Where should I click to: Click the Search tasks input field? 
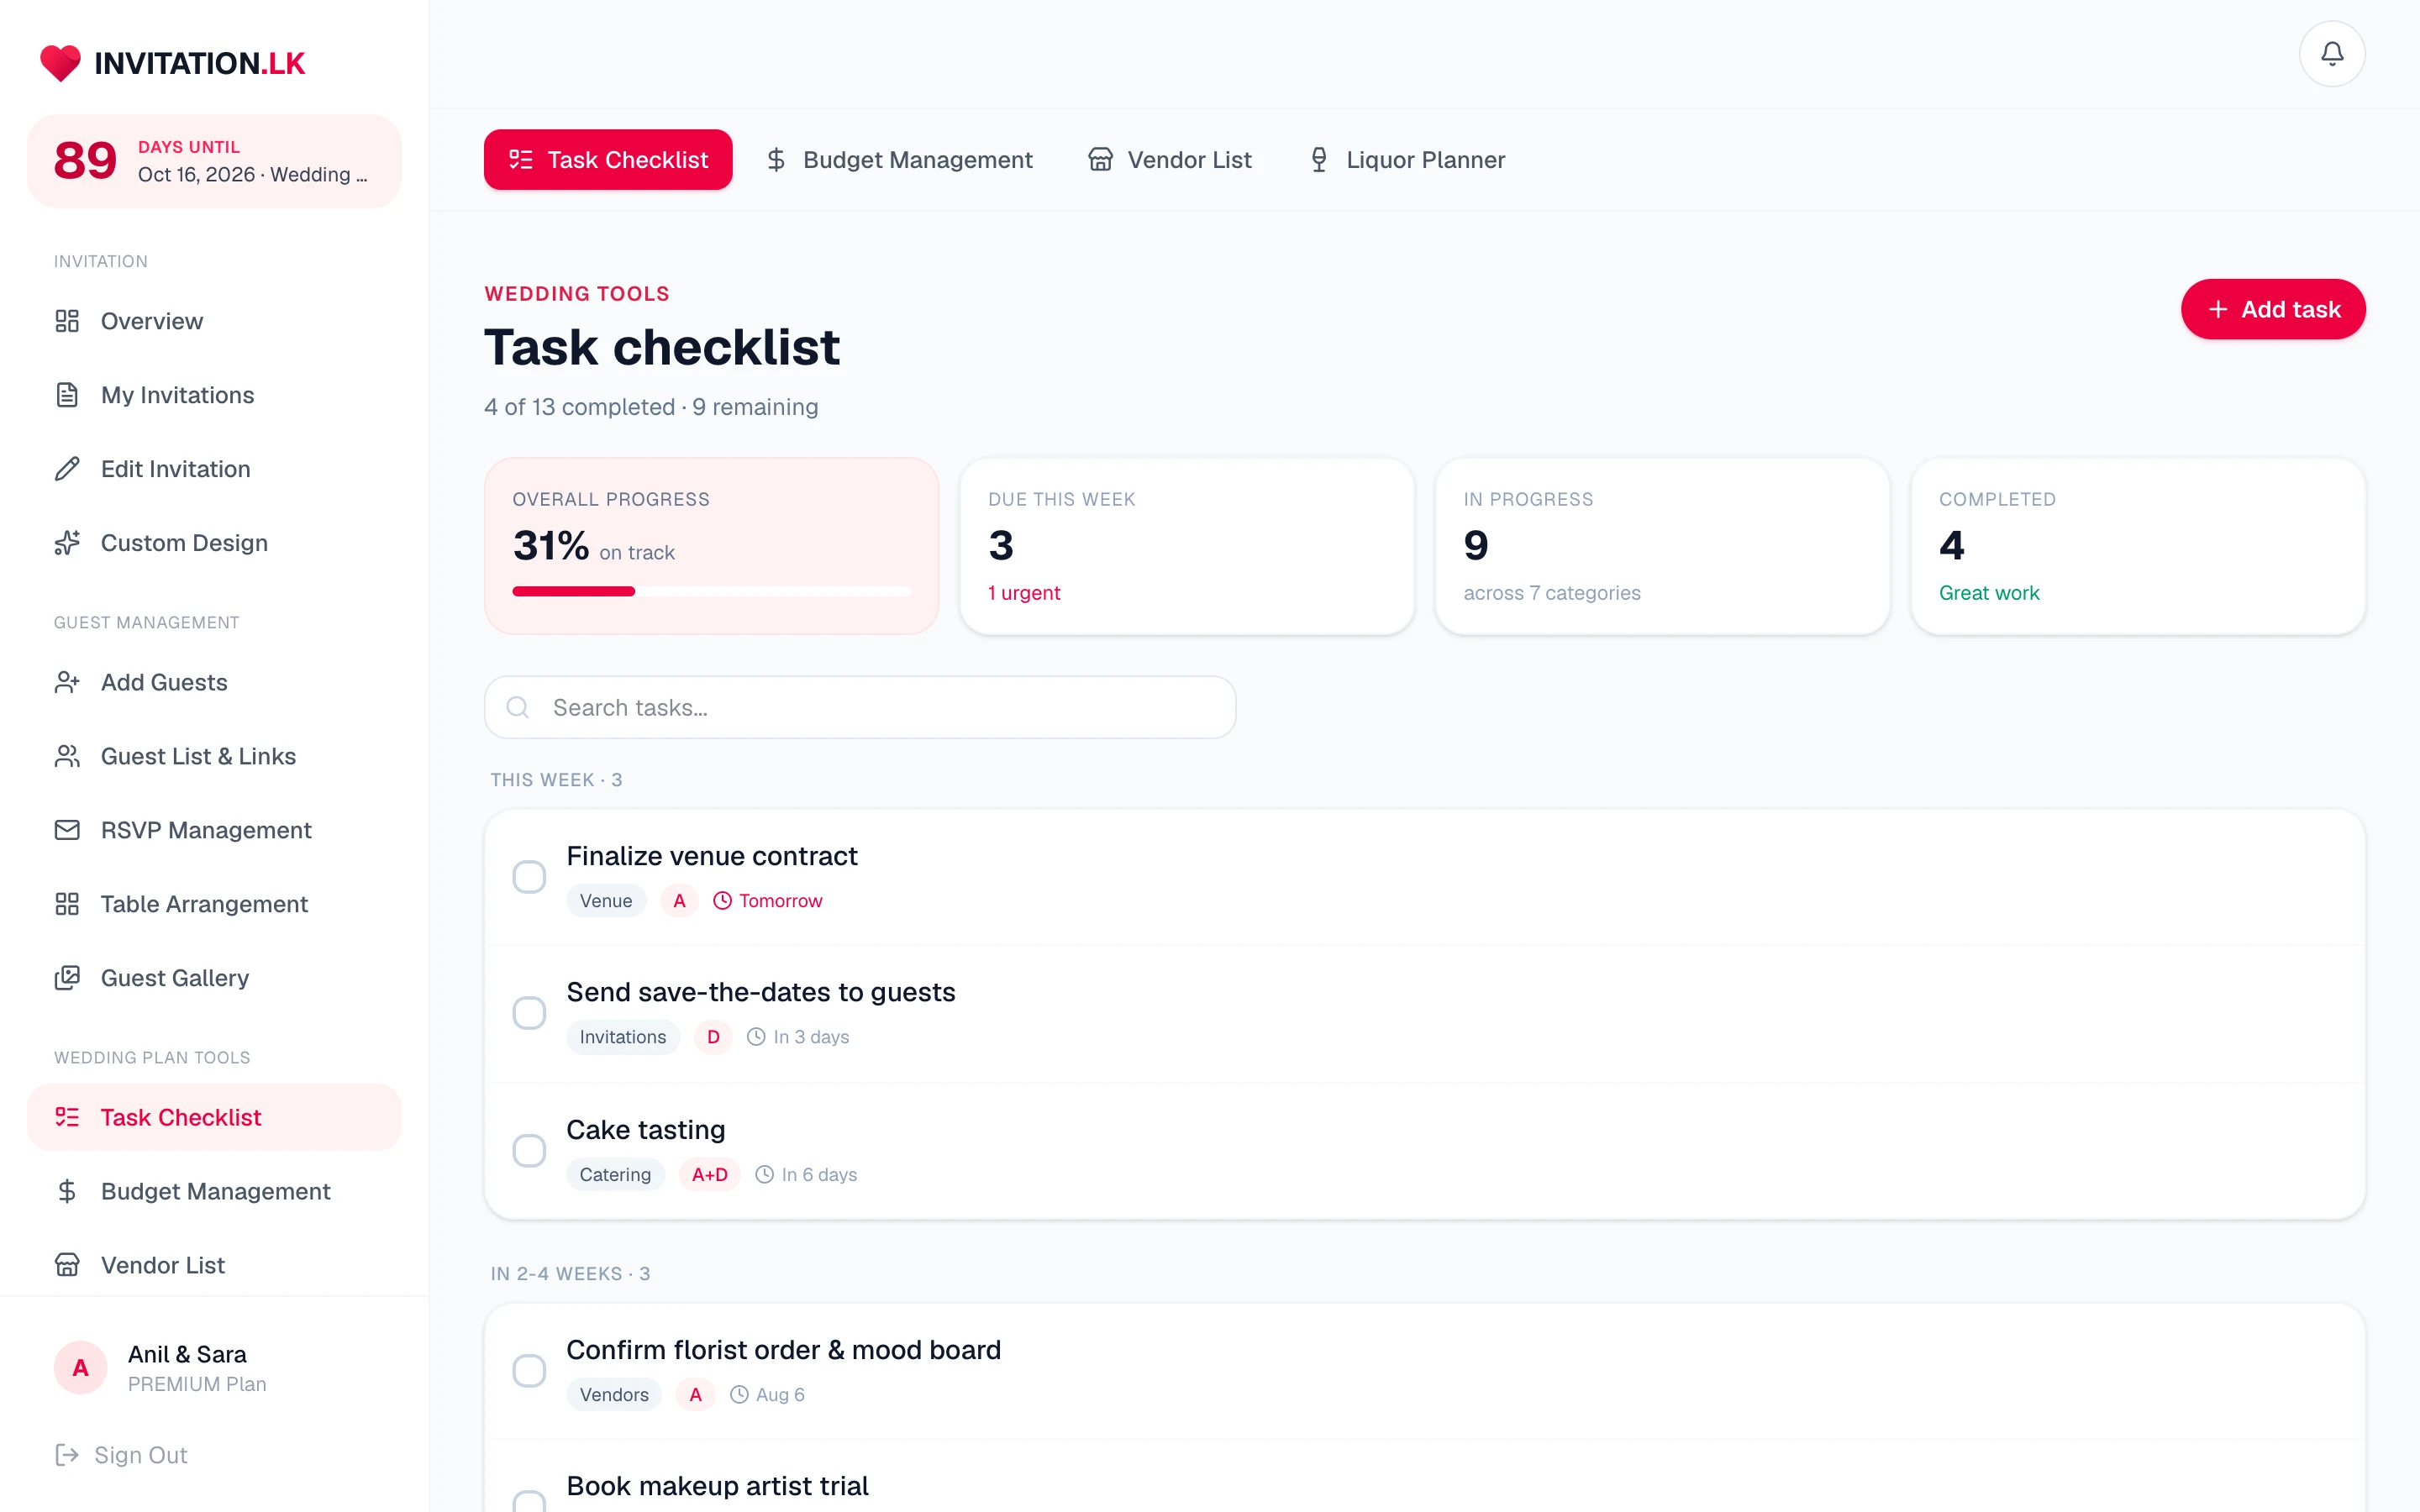pos(860,708)
